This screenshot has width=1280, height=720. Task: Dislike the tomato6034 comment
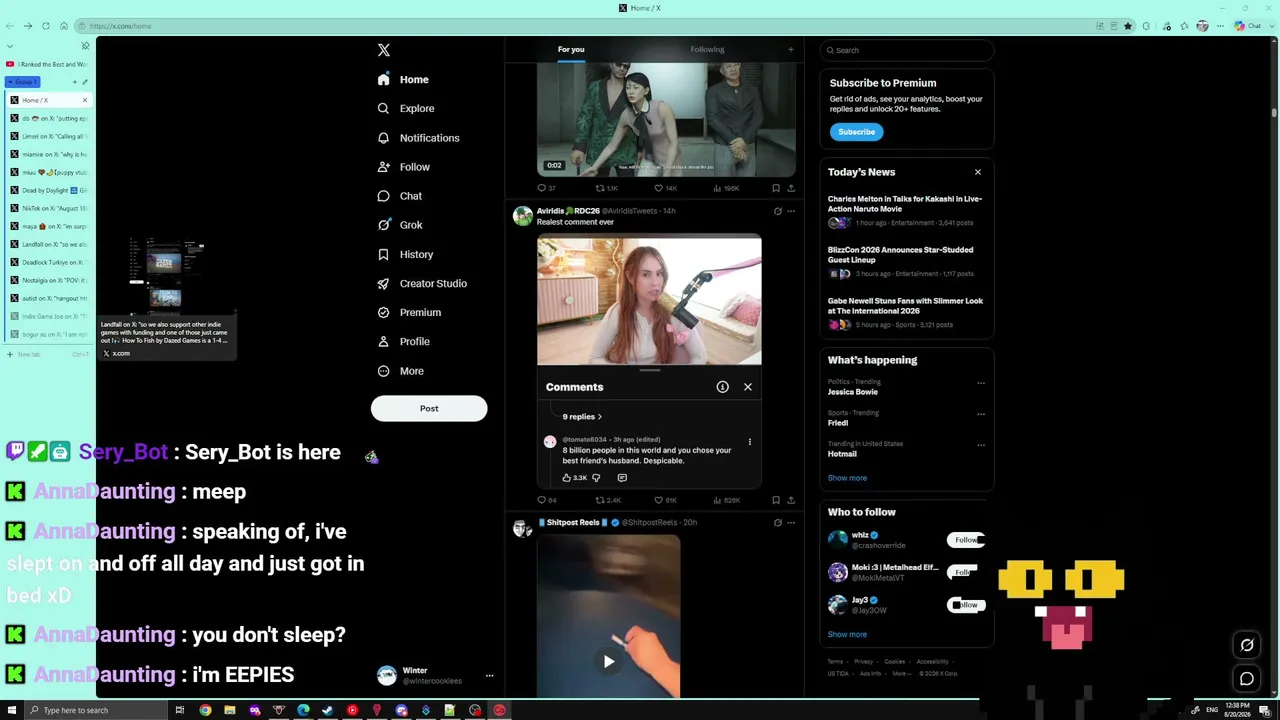click(596, 478)
